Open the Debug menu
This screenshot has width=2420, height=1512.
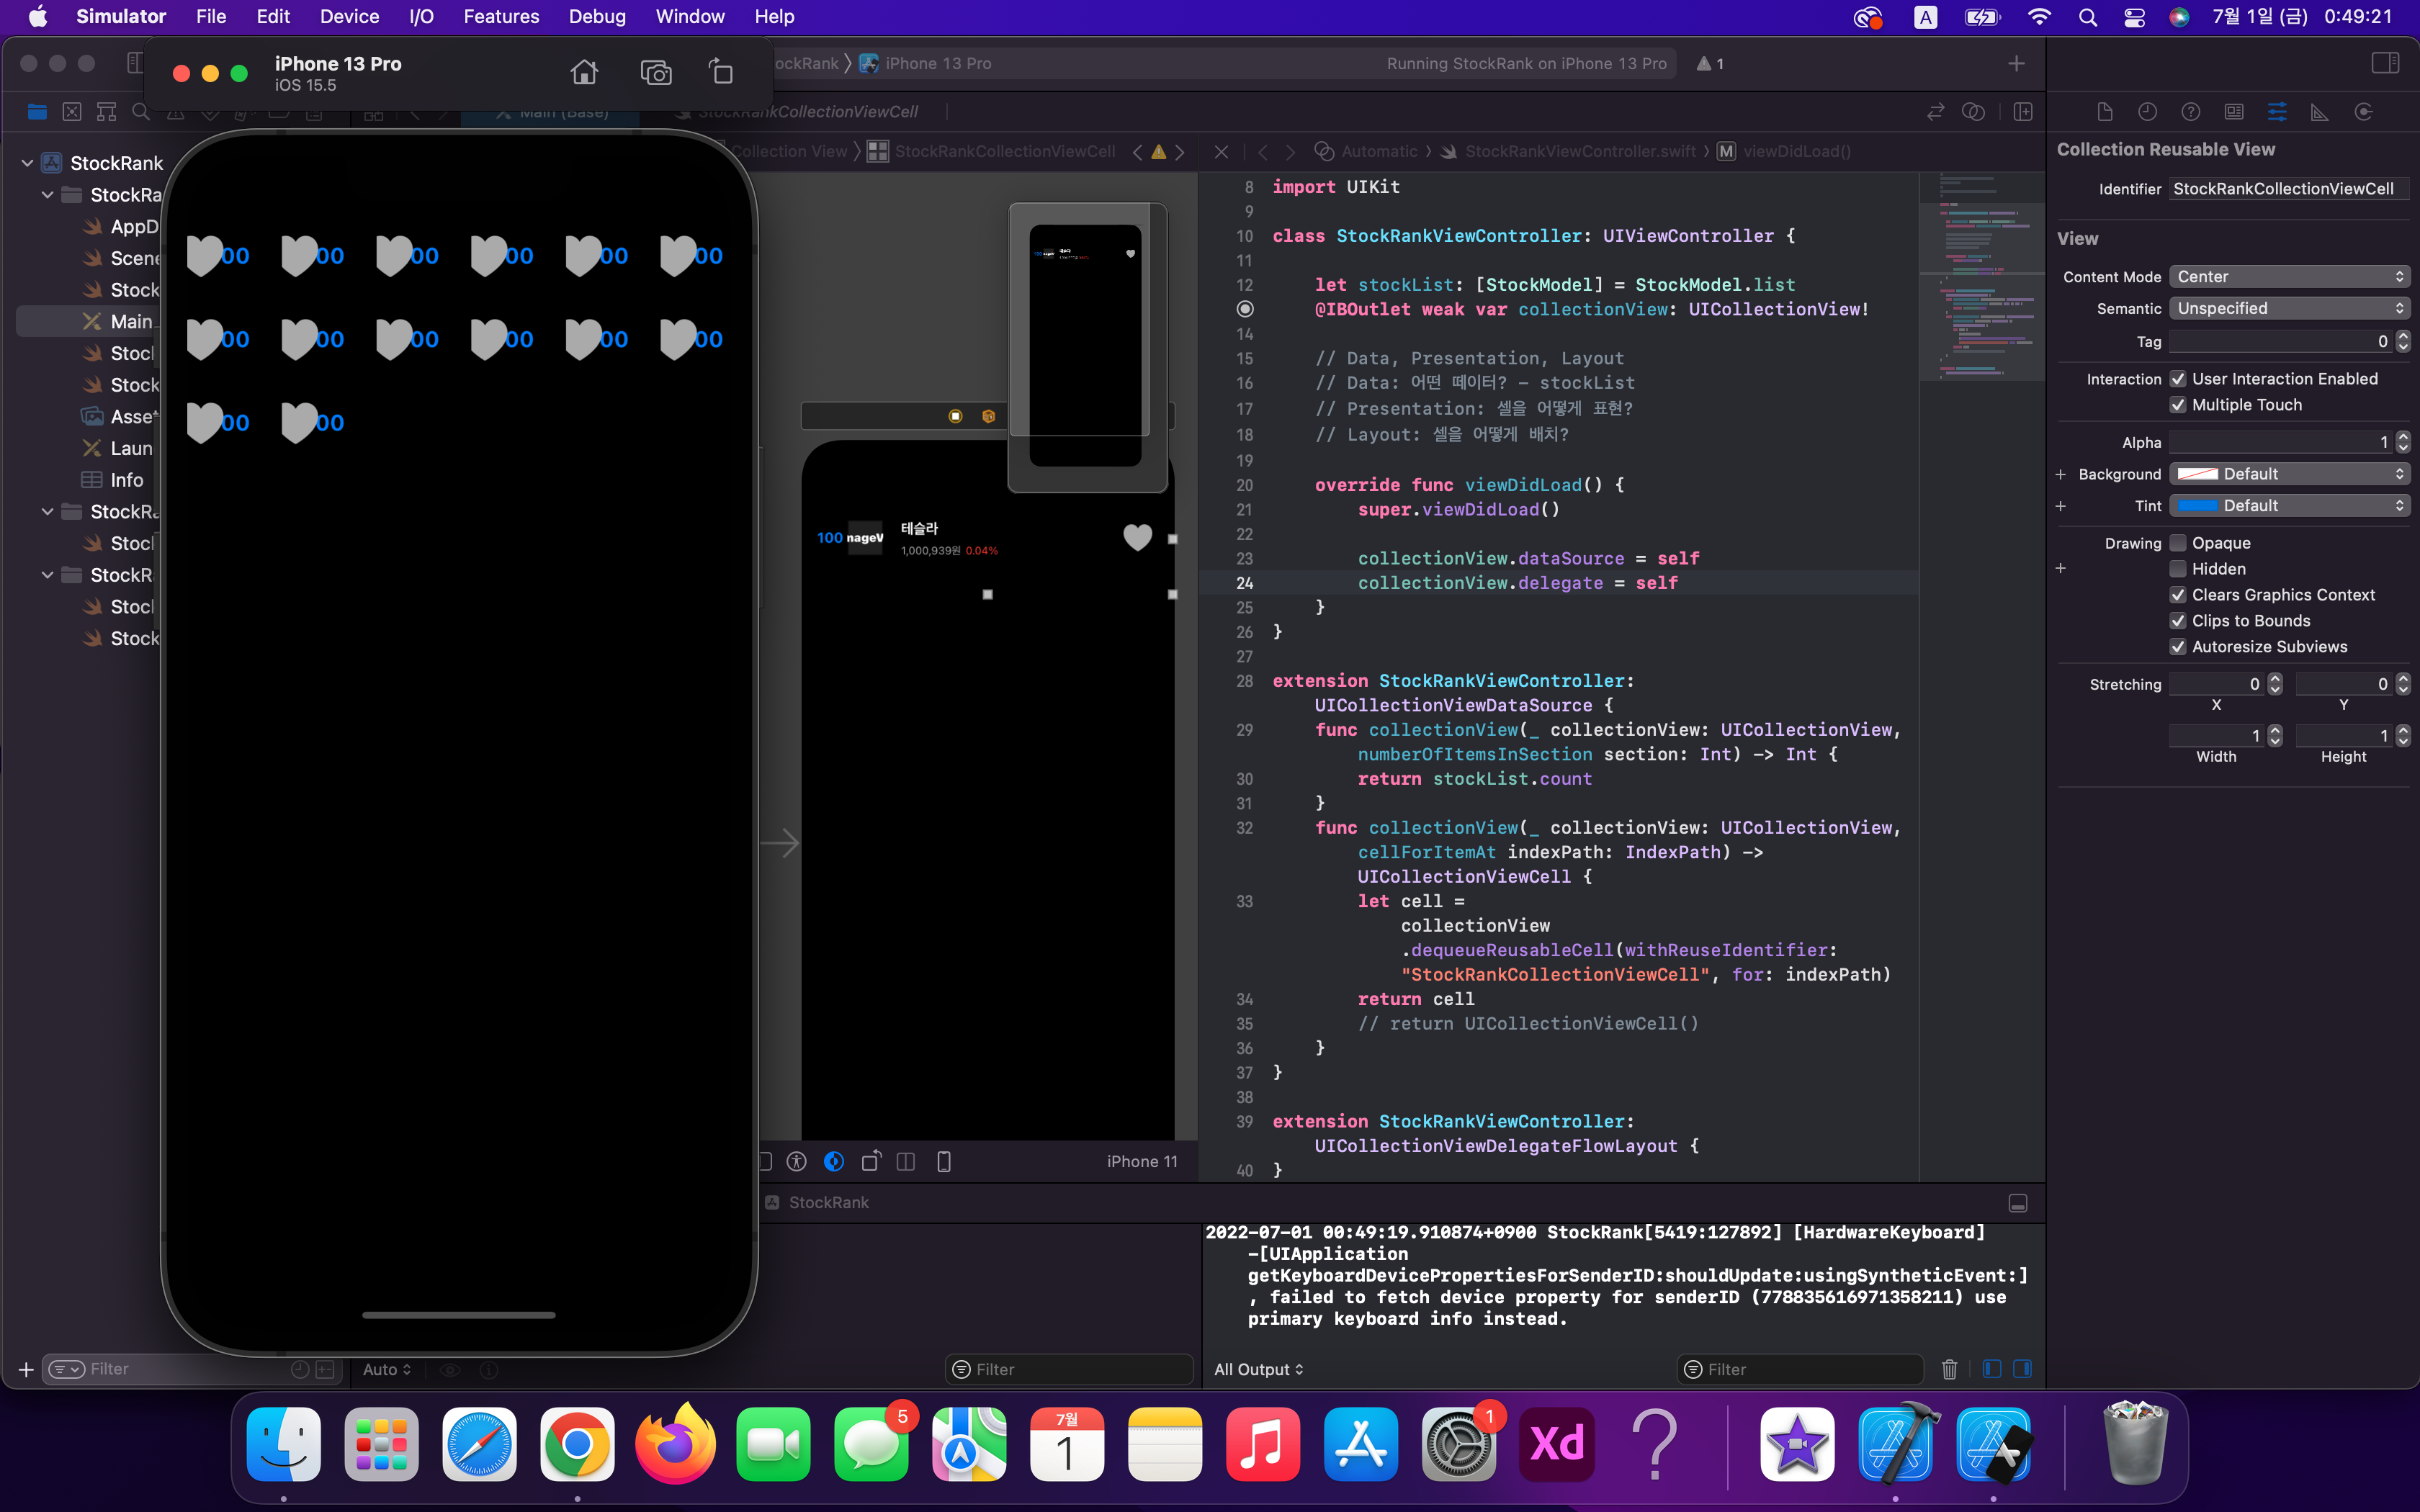tap(596, 16)
